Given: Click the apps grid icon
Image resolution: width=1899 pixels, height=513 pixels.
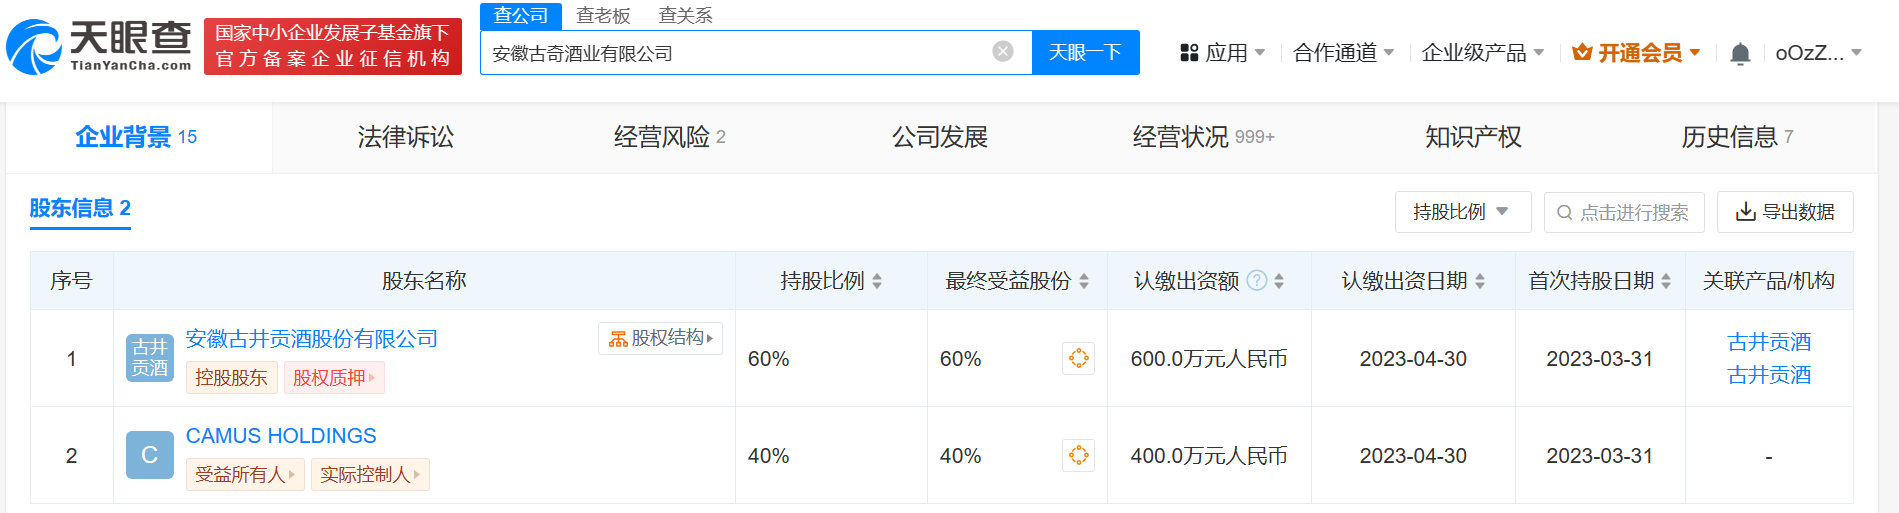Looking at the screenshot, I should [1189, 53].
